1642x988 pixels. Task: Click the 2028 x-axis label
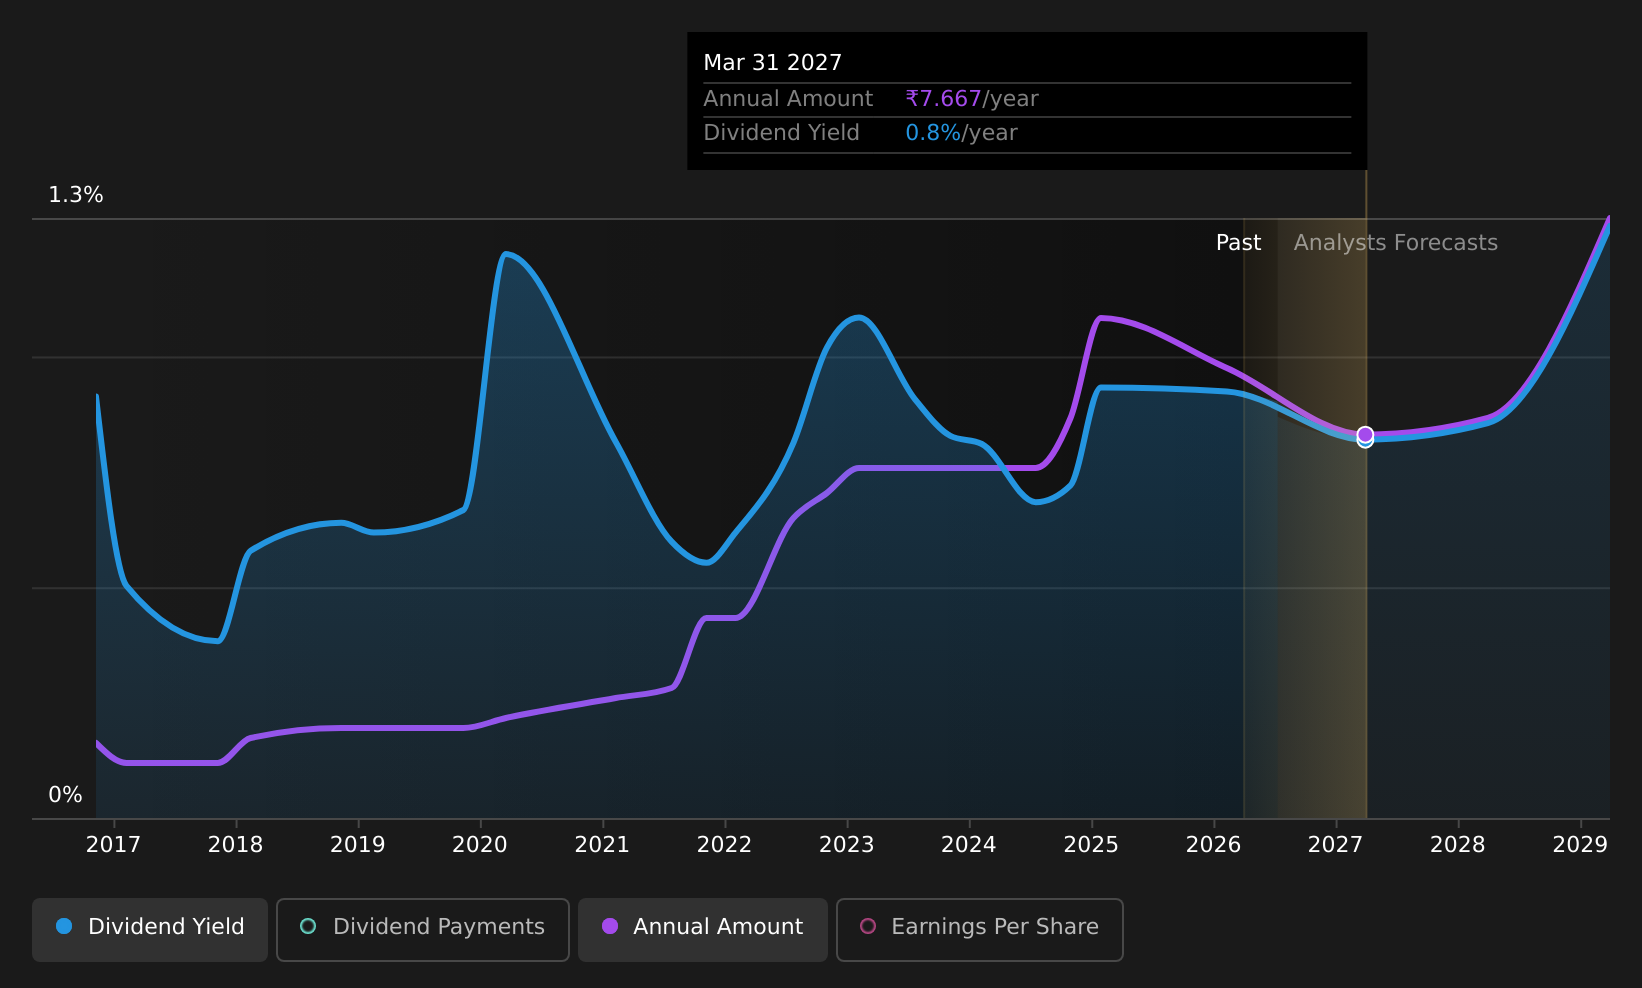1457,845
